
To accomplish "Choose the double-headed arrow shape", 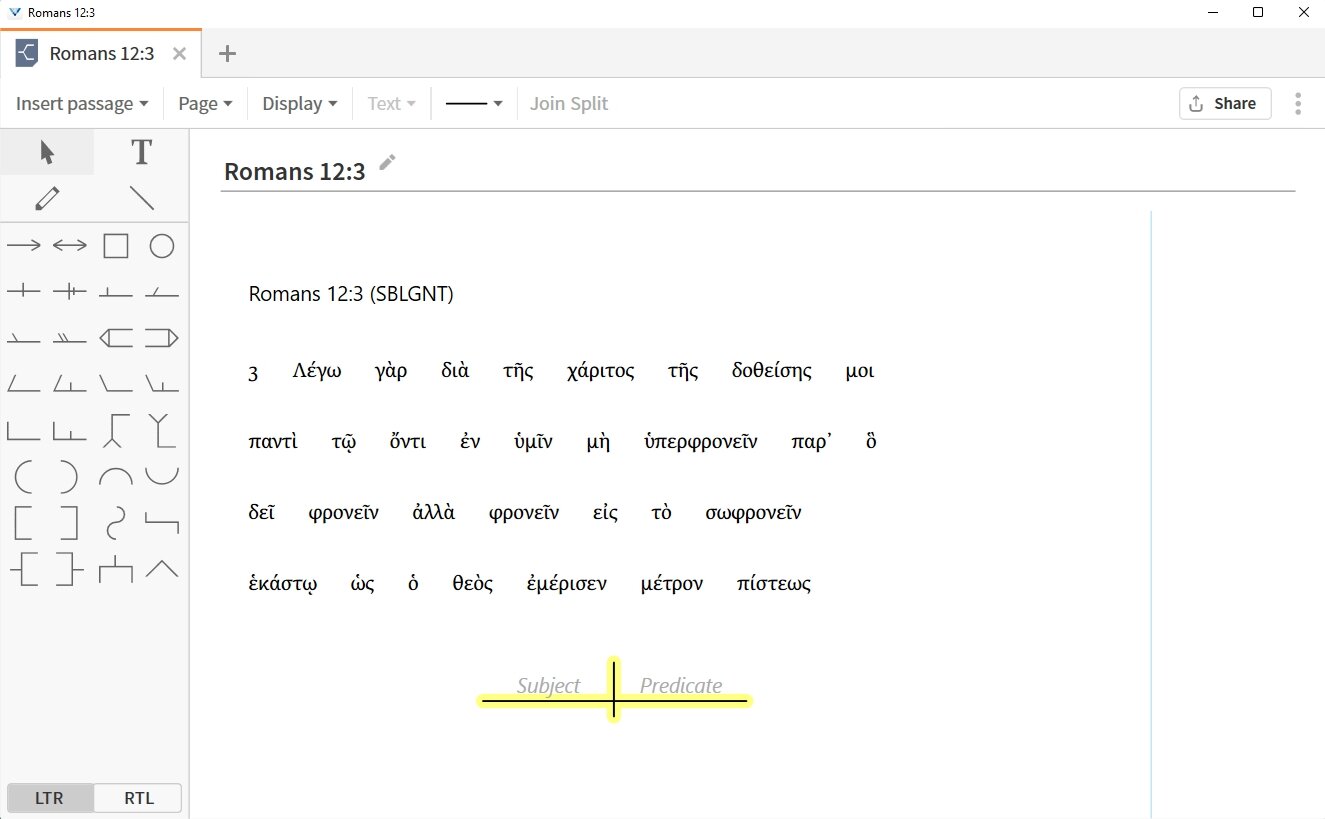I will click(69, 244).
